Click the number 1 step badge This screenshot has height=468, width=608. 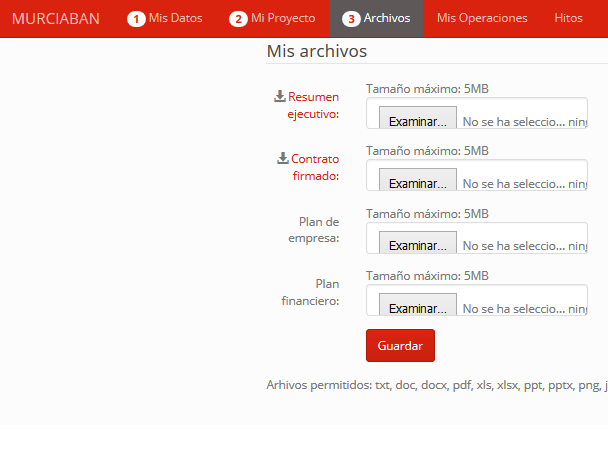[x=136, y=19]
